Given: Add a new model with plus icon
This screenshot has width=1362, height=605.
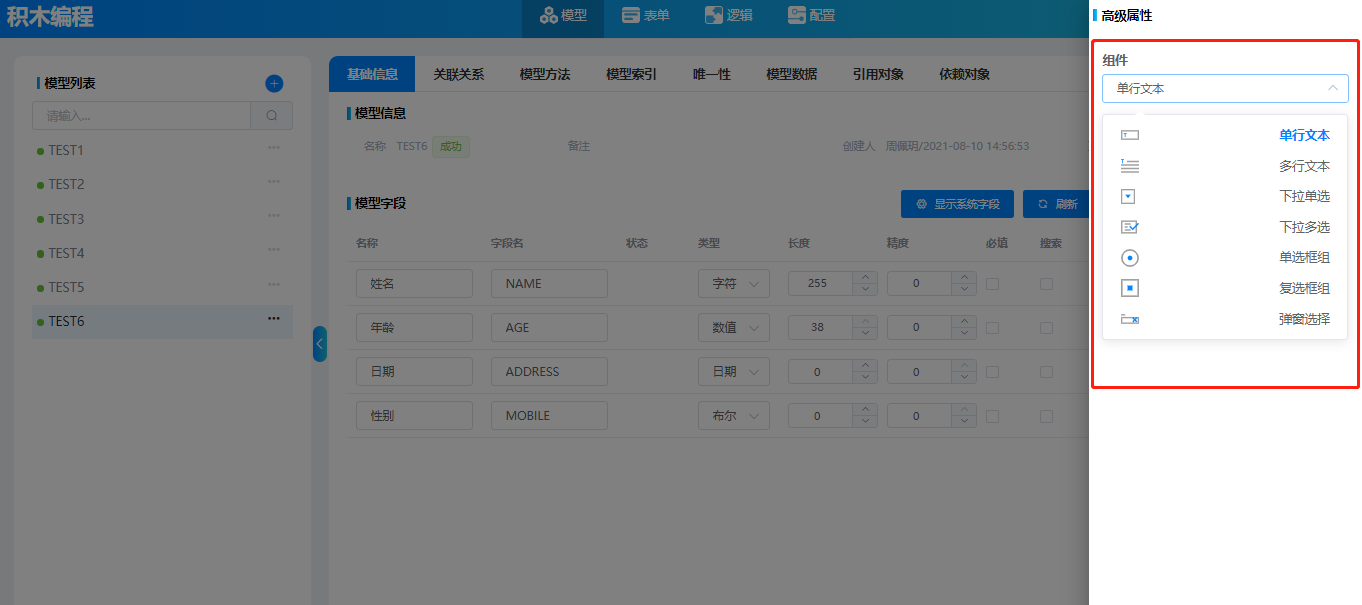Looking at the screenshot, I should [274, 84].
